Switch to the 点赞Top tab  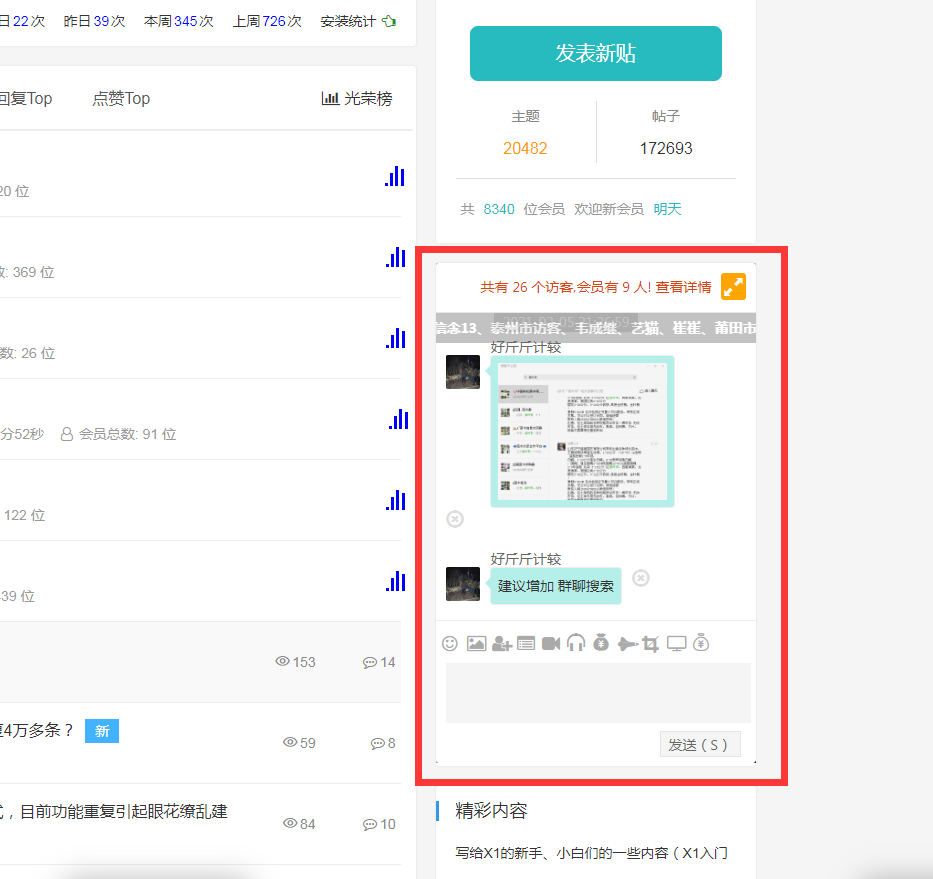point(121,98)
